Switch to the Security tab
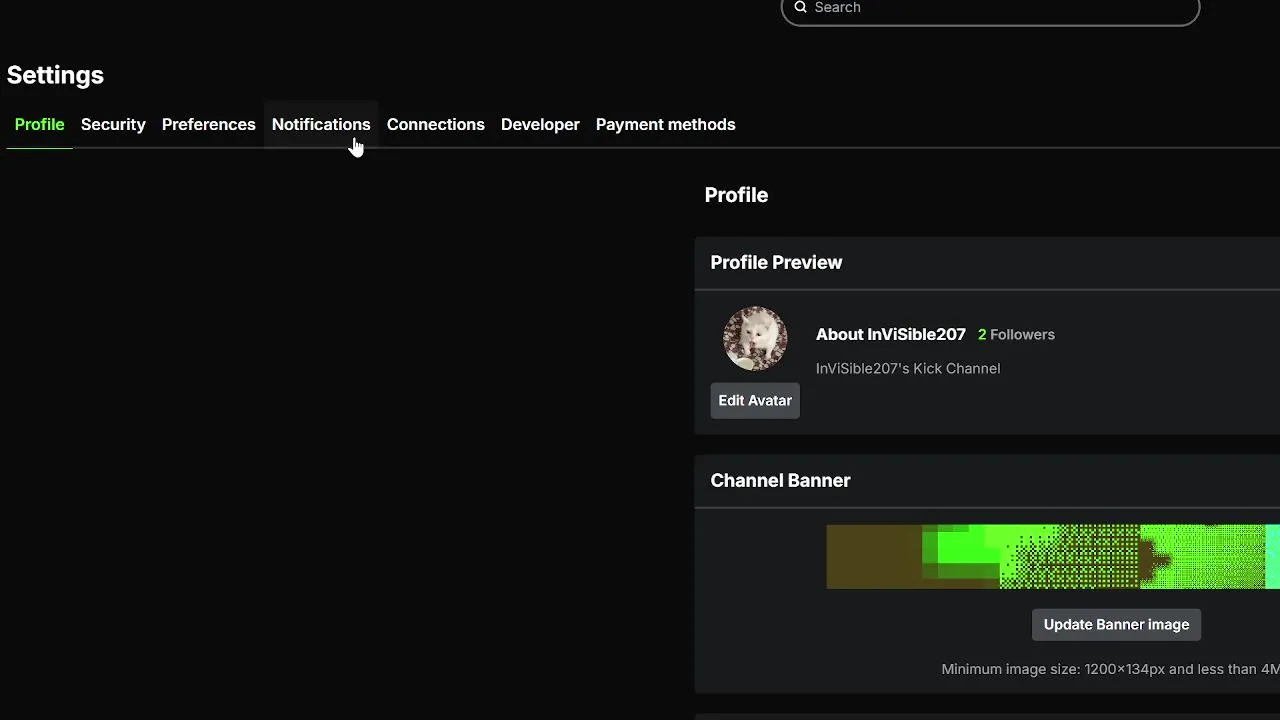Screen dimensions: 1280x720 click(x=113, y=124)
